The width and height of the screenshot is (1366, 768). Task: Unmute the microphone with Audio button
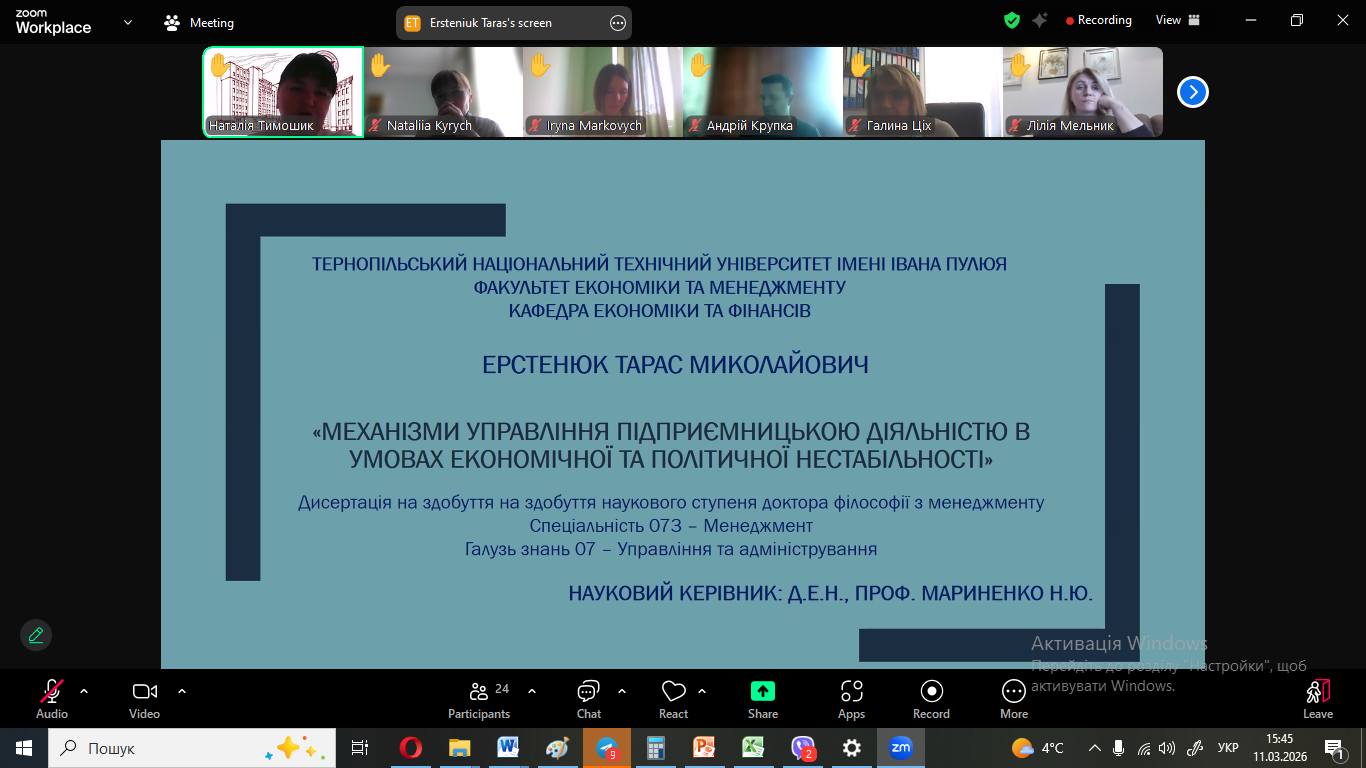point(52,699)
